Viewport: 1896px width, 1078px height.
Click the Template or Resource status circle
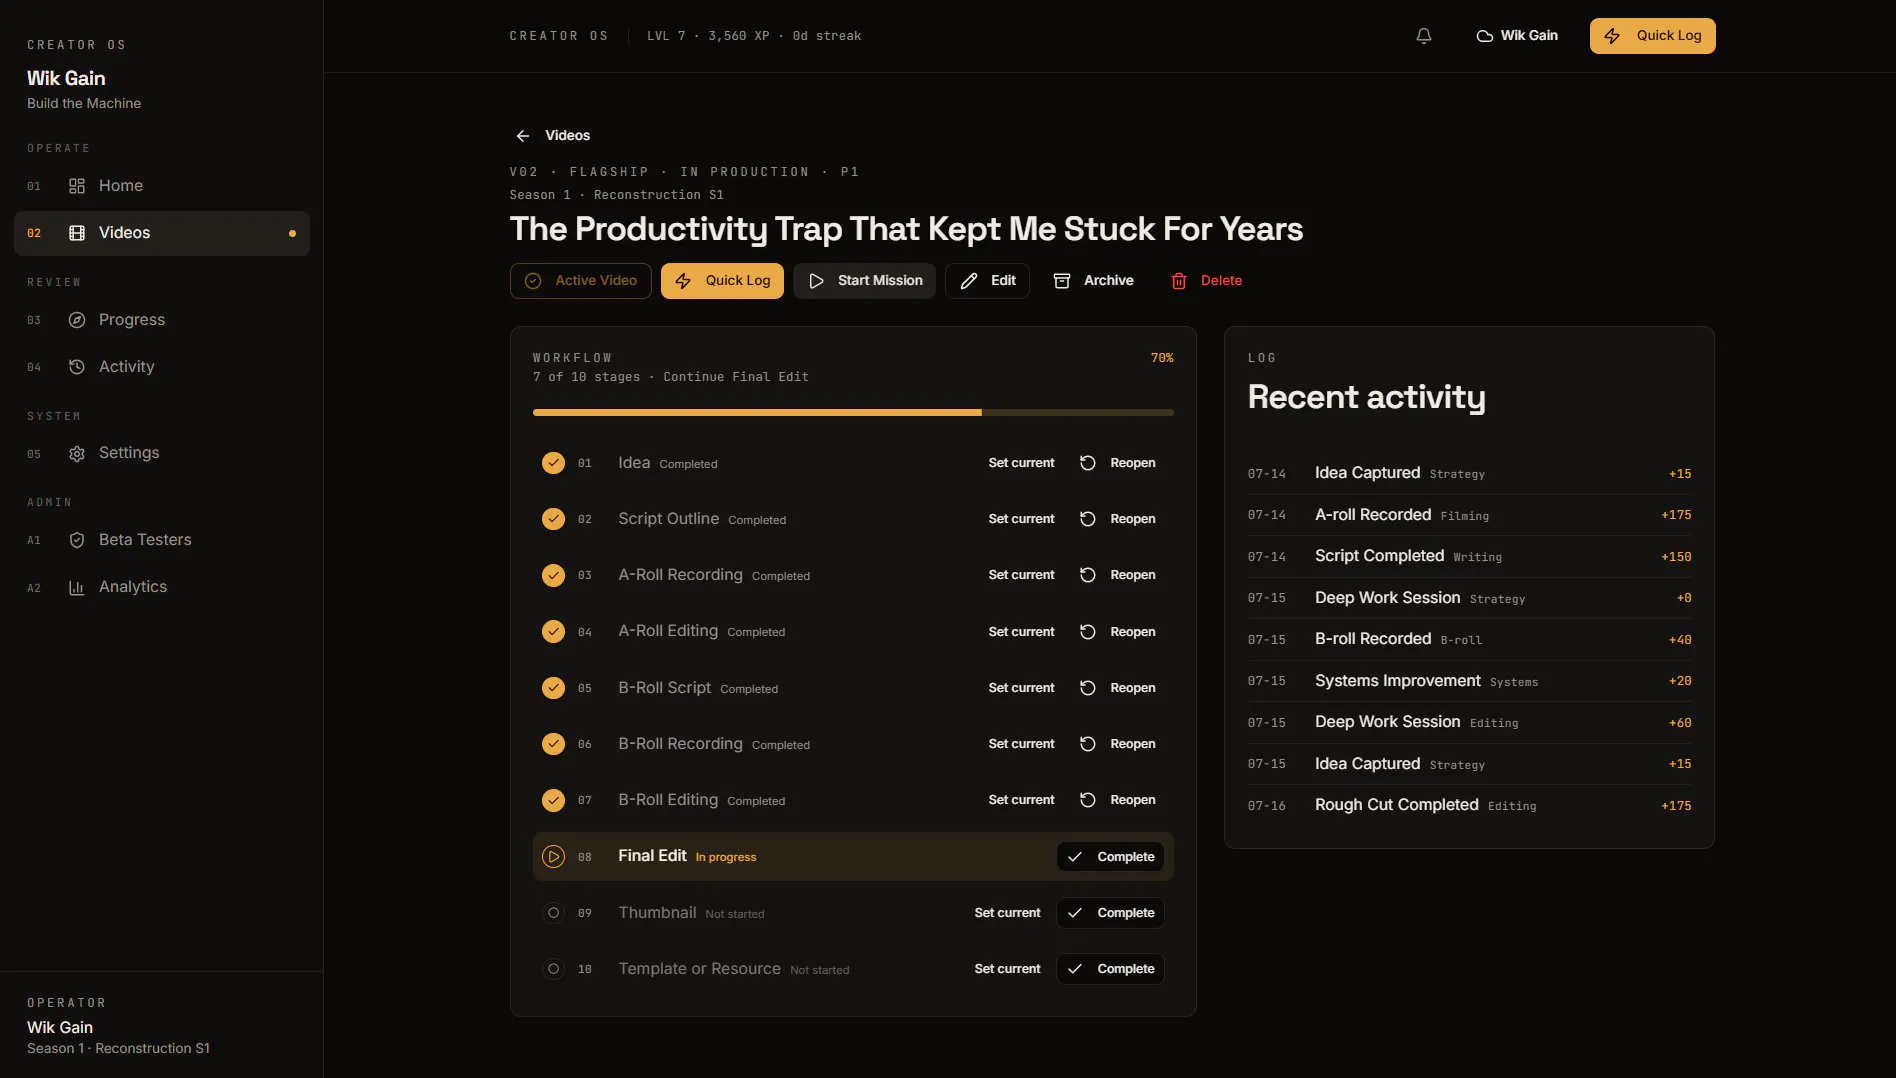tap(553, 969)
